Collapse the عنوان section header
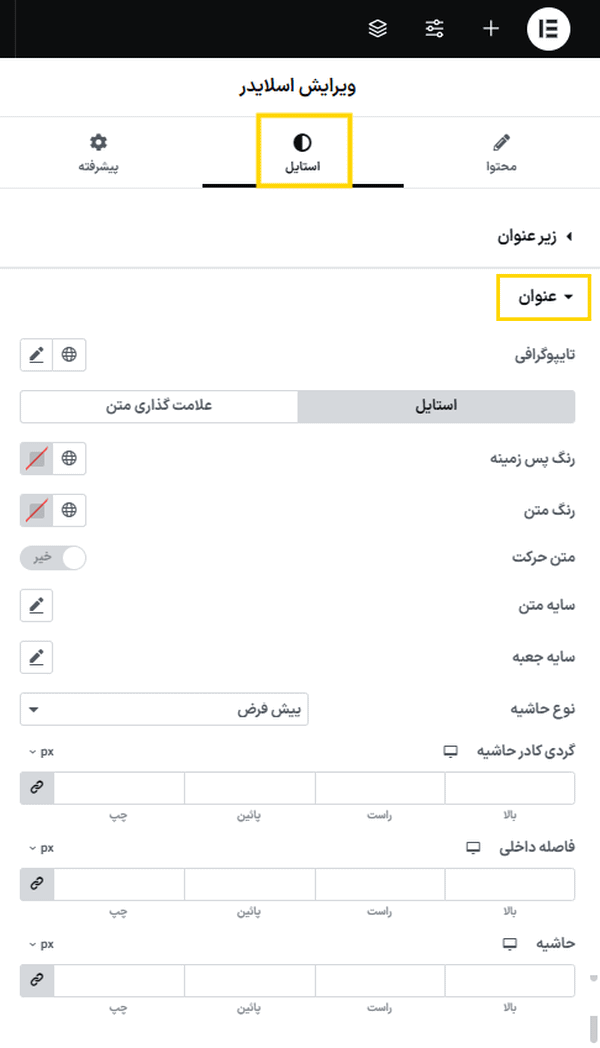The image size is (600, 1048). [x=543, y=297]
